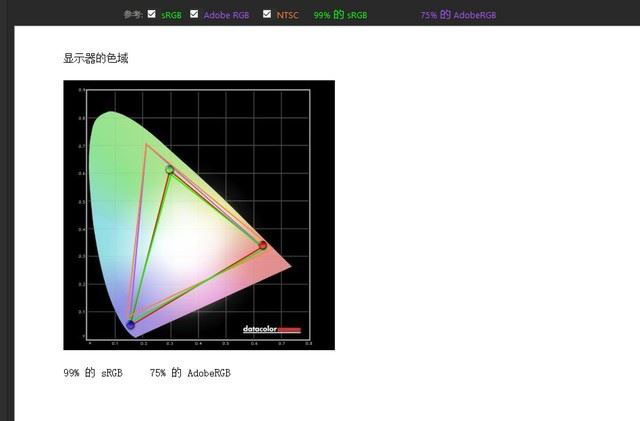Click the blue primary point on the gamut chart
The width and height of the screenshot is (640, 421).
pyautogui.click(x=130, y=325)
